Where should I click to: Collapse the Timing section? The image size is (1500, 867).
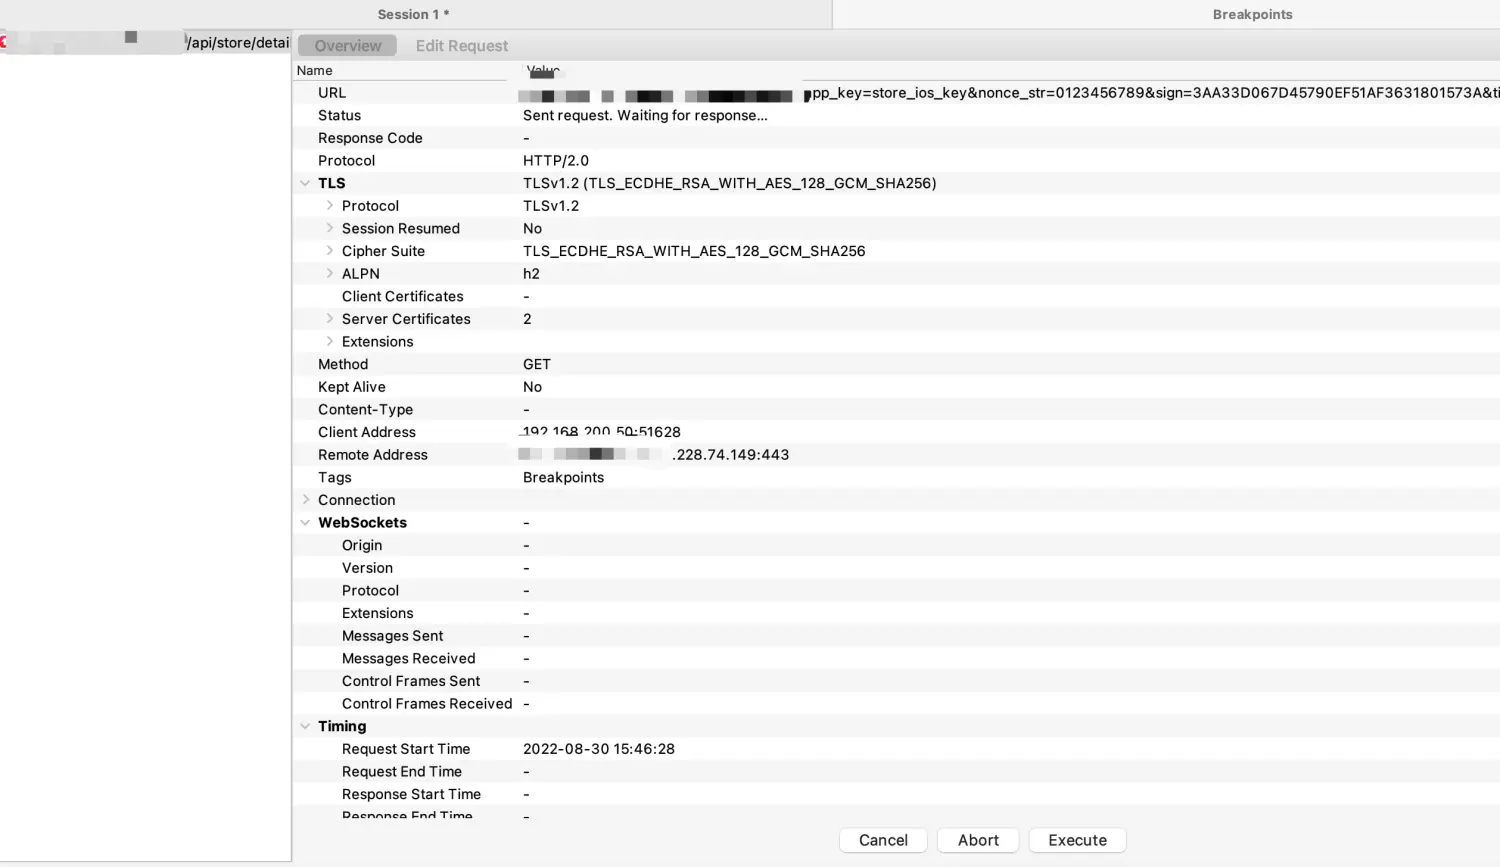(x=305, y=726)
